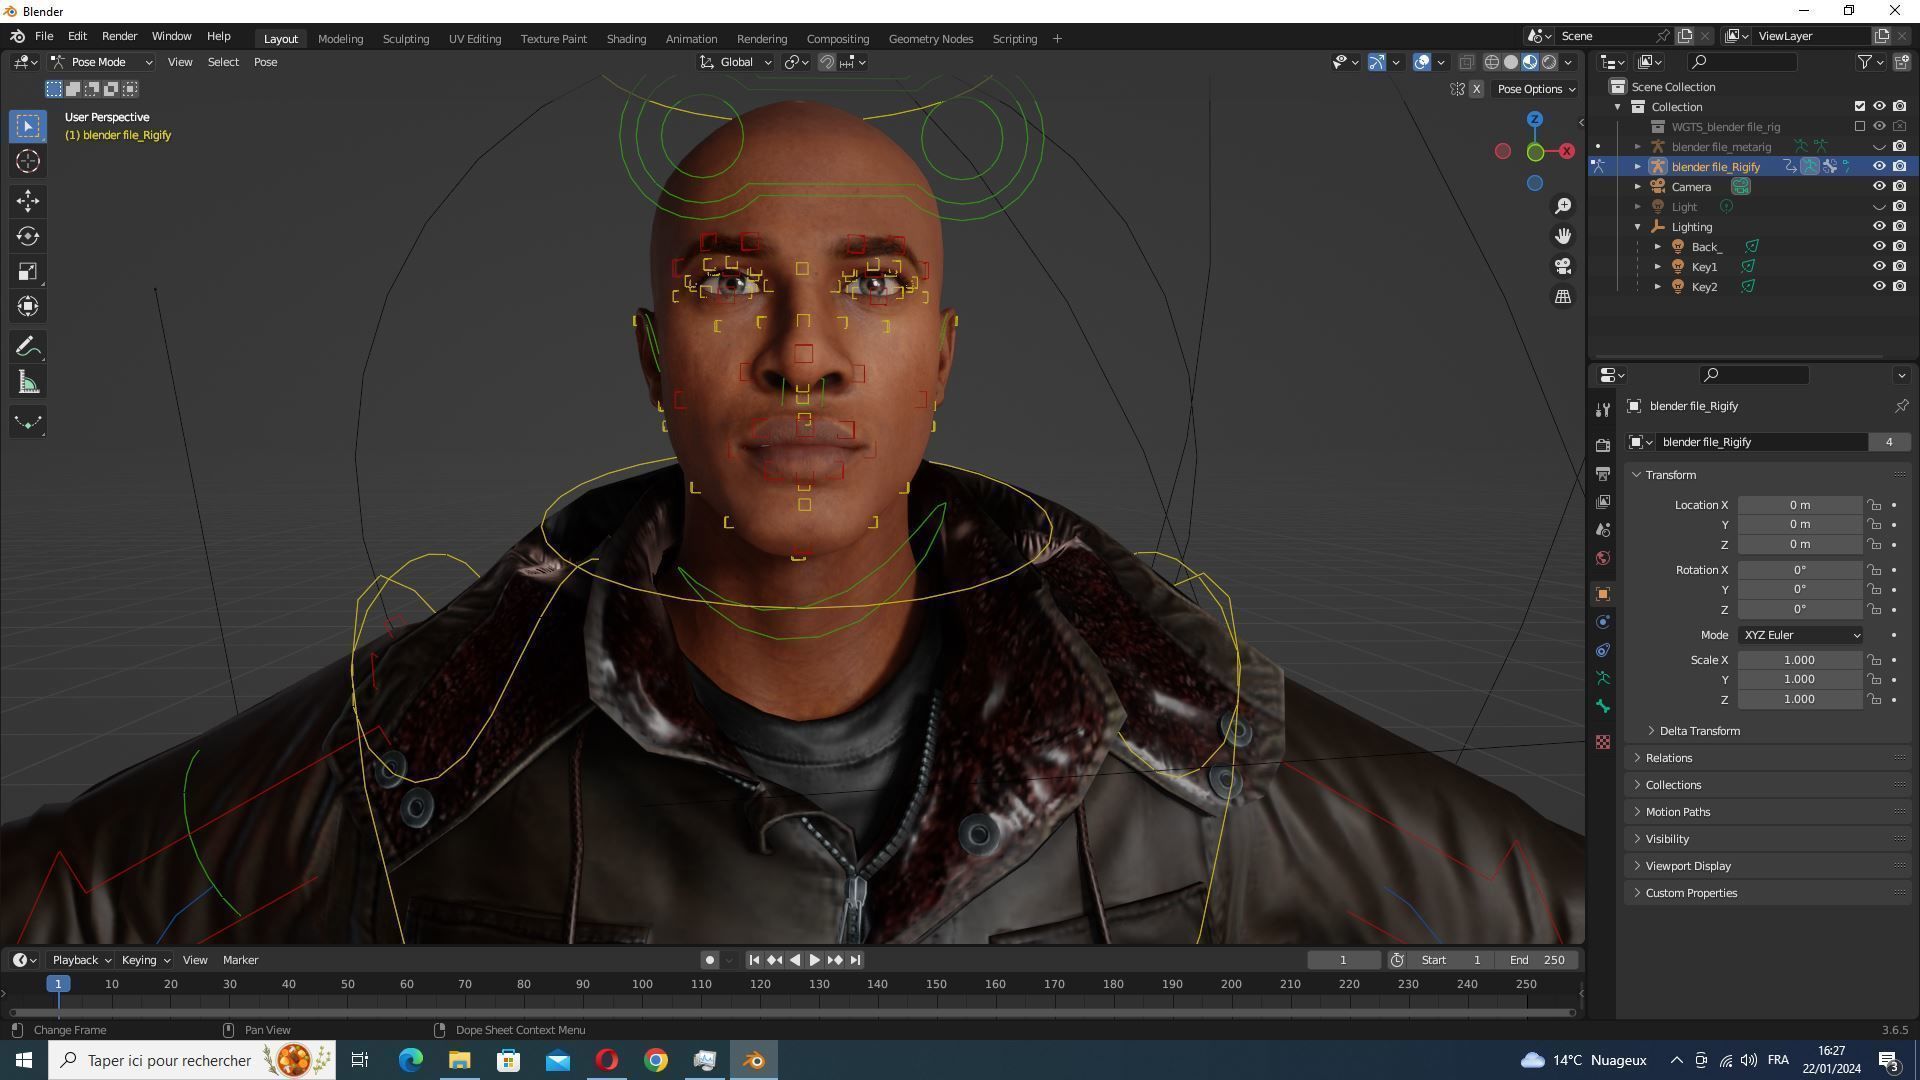
Task: Expand the Motion Paths panel
Action: 1677,812
